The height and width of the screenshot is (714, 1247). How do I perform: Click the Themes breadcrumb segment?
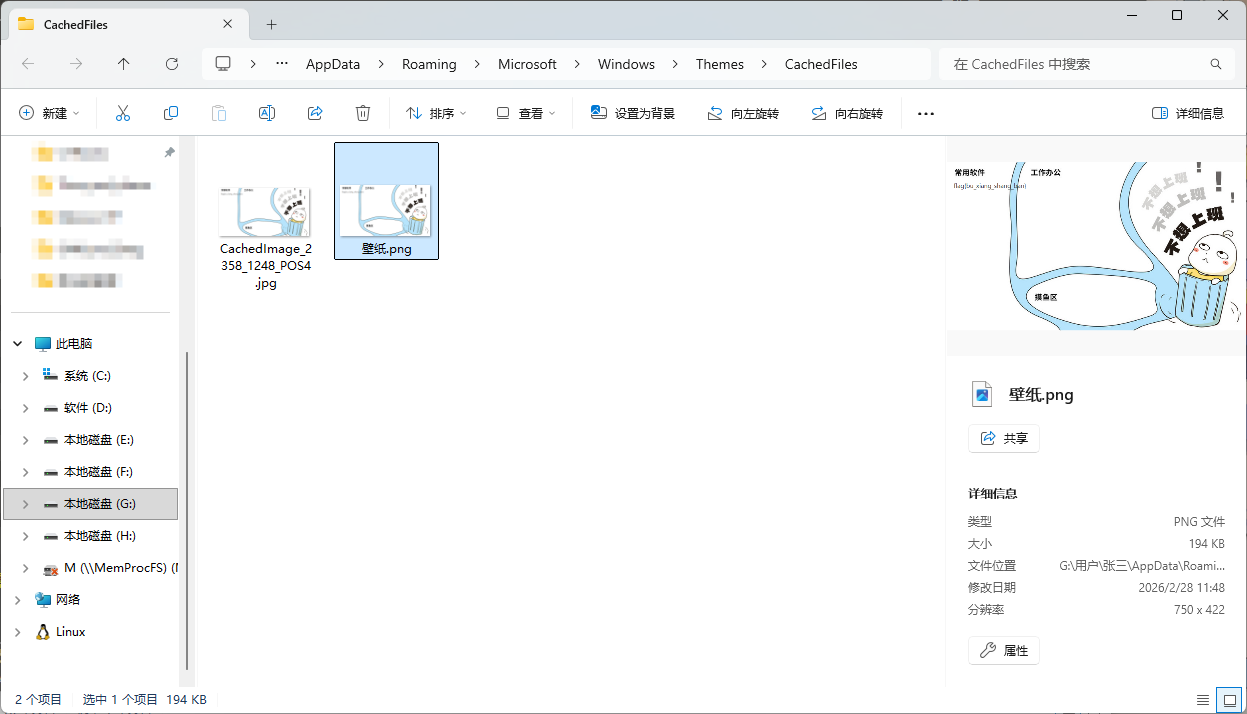pos(719,64)
